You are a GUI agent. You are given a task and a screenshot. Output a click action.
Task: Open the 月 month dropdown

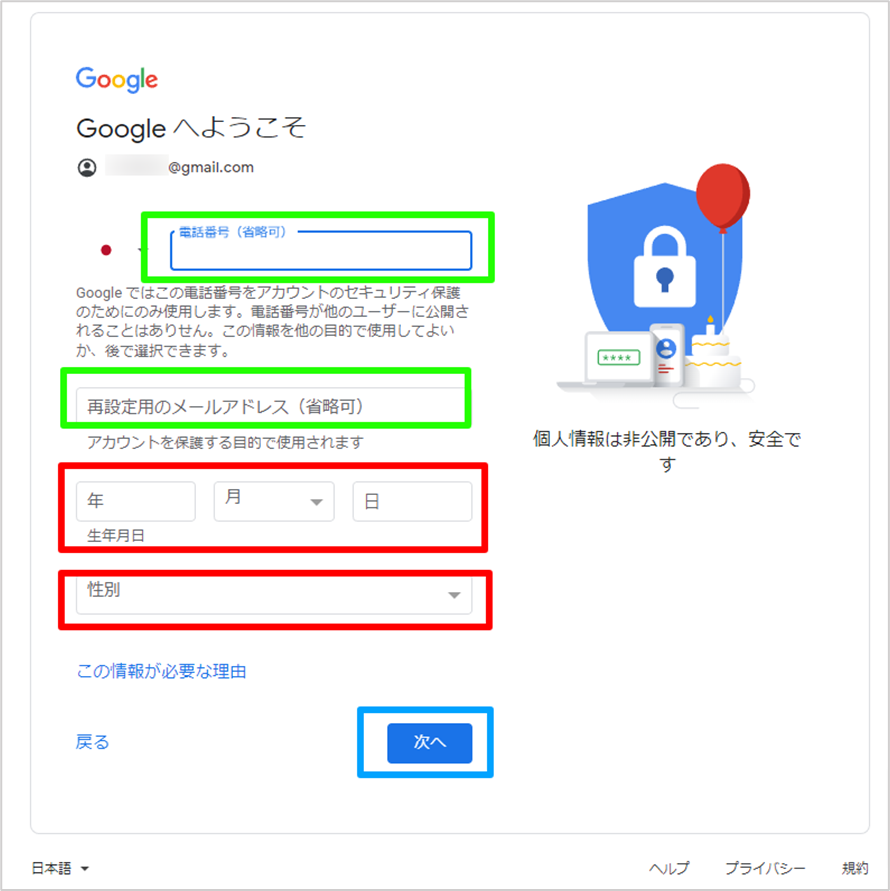coord(274,501)
